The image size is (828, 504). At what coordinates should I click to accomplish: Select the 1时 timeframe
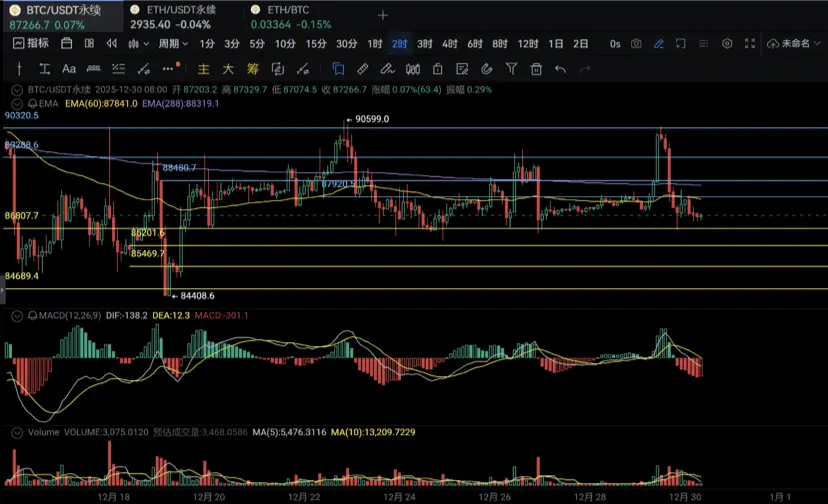coord(375,44)
